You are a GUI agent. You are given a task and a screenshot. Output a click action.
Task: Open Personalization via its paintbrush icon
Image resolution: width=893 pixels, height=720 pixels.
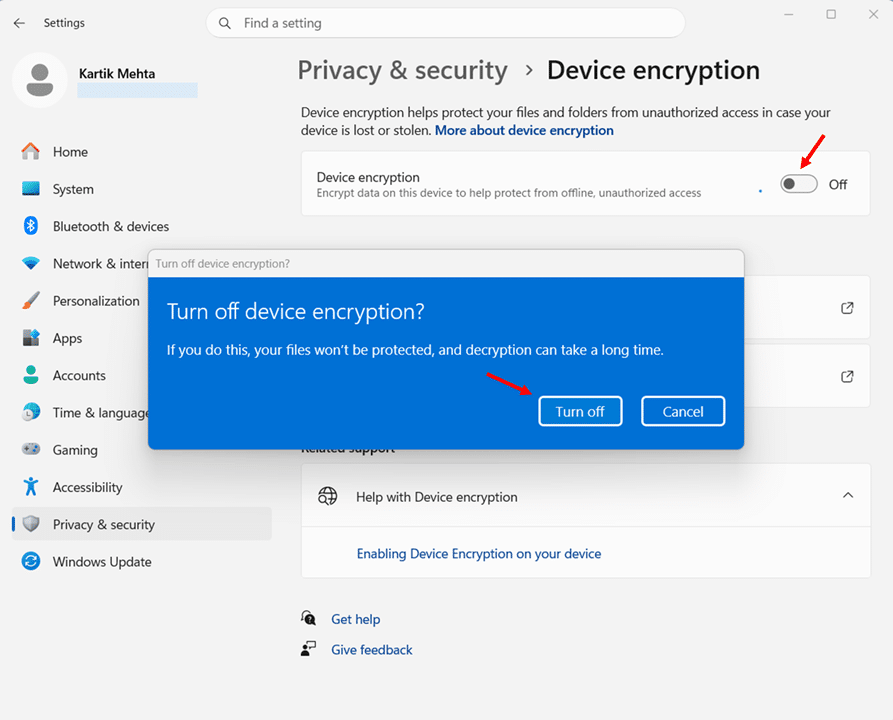[31, 301]
